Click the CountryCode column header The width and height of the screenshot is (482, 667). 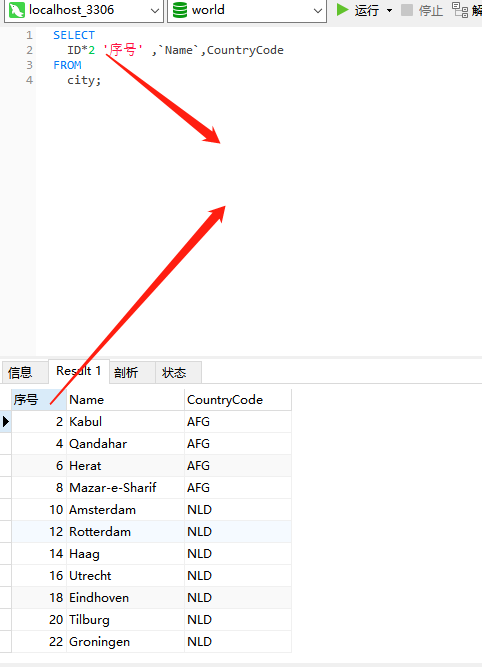pos(238,399)
